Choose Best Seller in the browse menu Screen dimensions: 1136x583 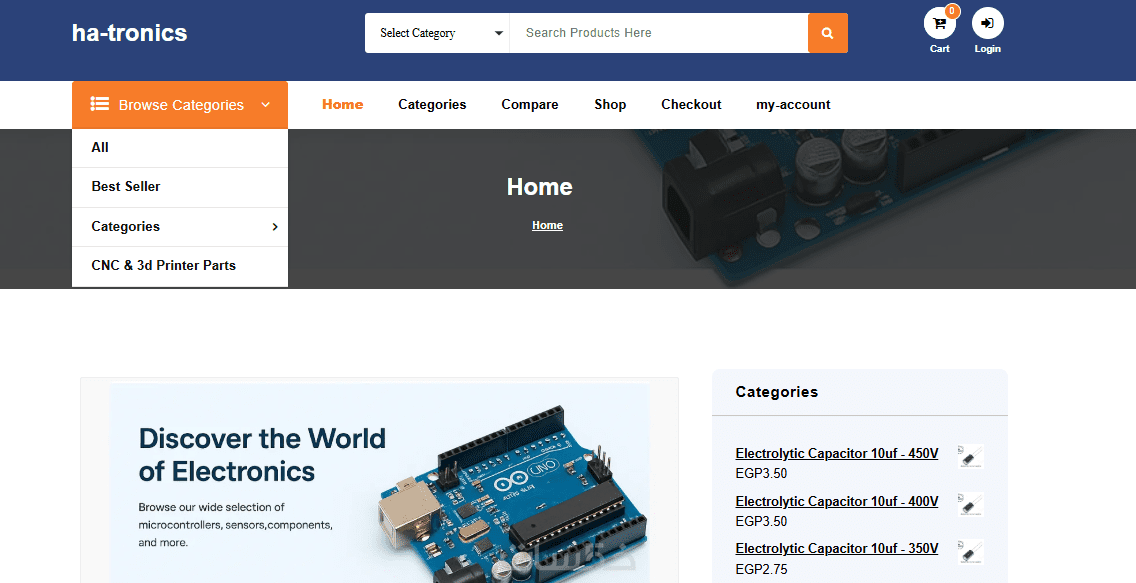[x=180, y=187]
